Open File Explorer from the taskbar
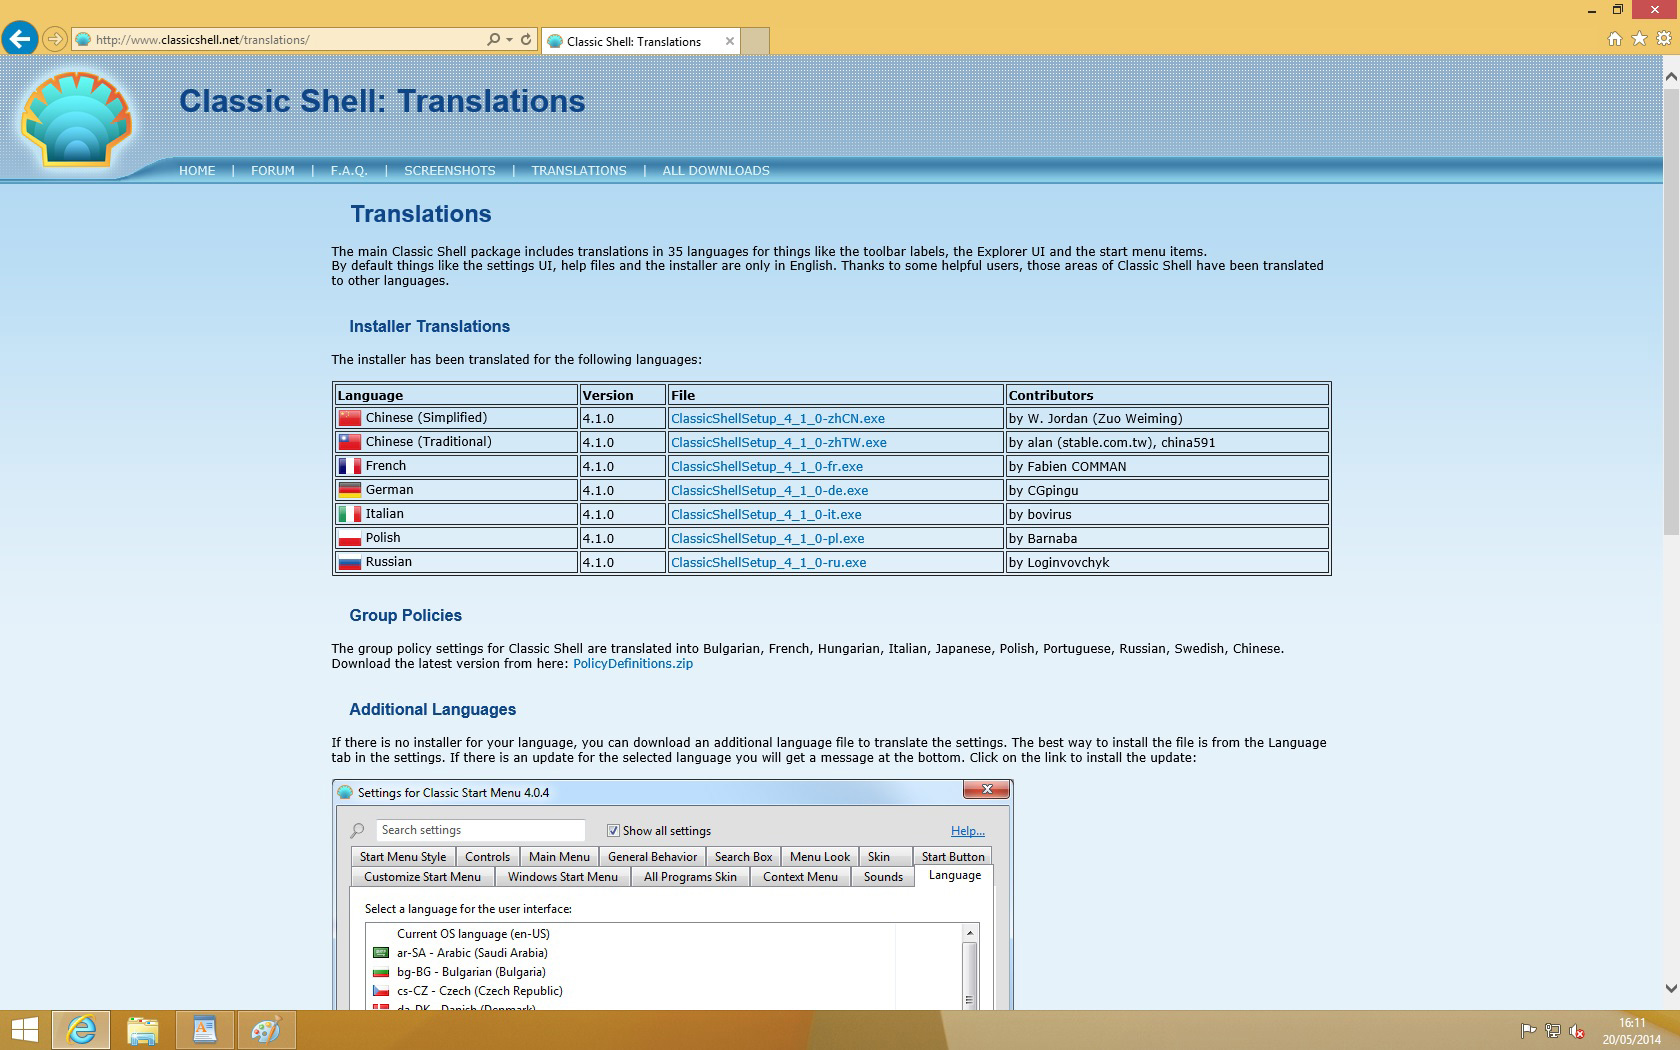The image size is (1680, 1050). [x=143, y=1030]
